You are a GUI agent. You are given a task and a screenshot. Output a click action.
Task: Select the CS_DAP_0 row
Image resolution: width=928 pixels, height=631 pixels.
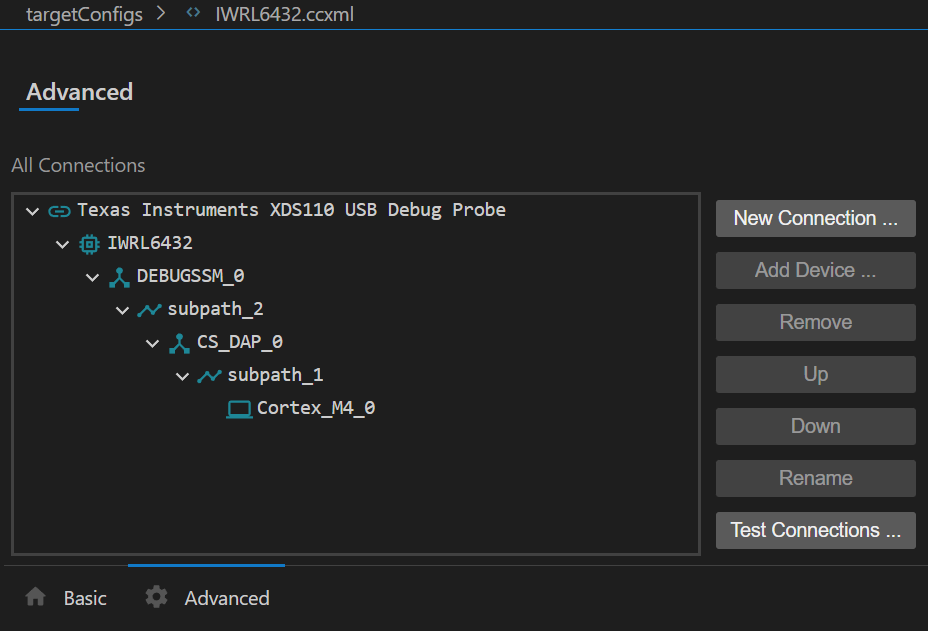coord(356,343)
